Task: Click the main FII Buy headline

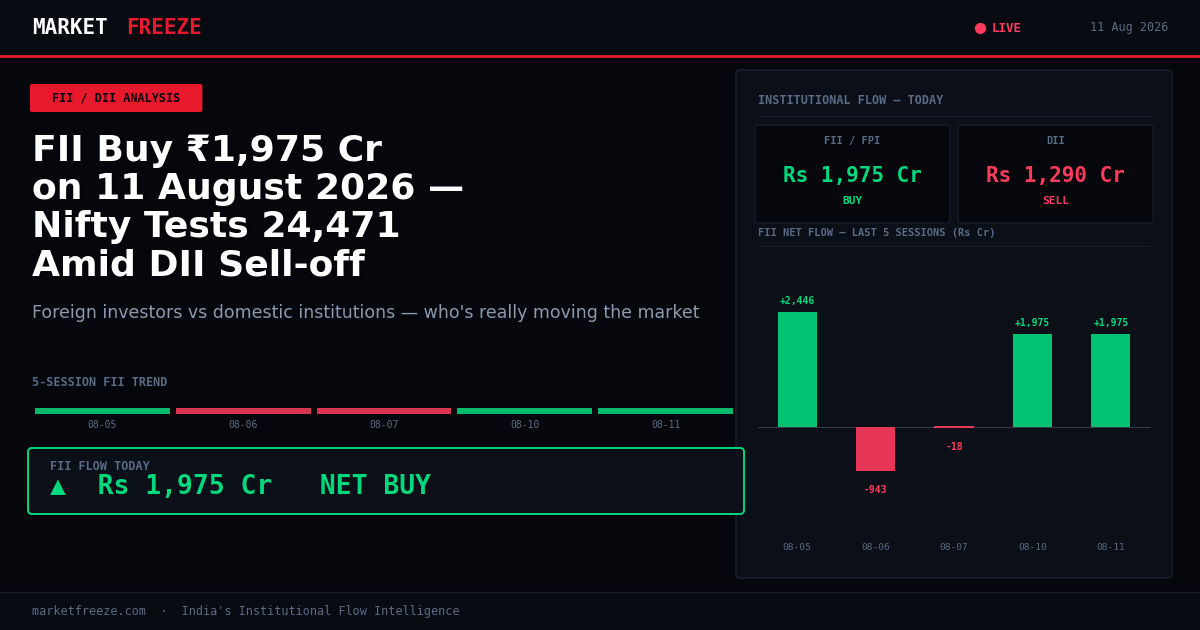Action: [248, 208]
